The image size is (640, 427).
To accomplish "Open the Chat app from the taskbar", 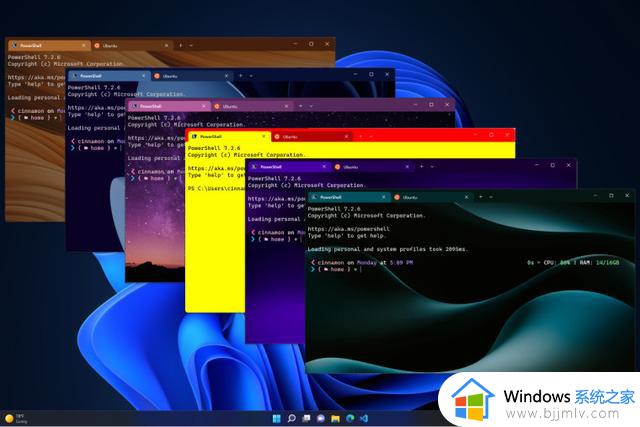I will tap(321, 418).
